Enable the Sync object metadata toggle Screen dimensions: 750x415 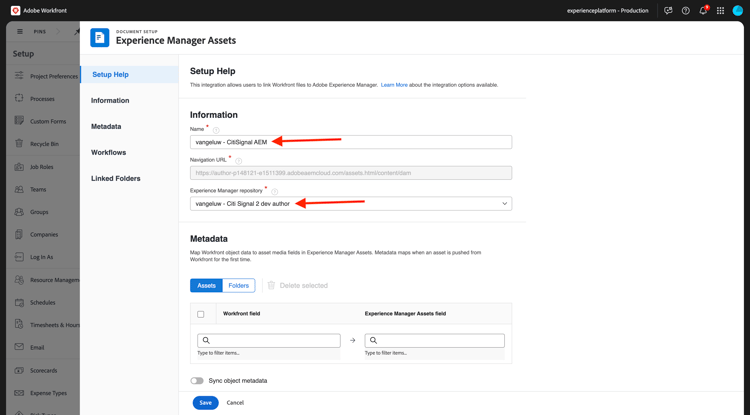(x=197, y=381)
